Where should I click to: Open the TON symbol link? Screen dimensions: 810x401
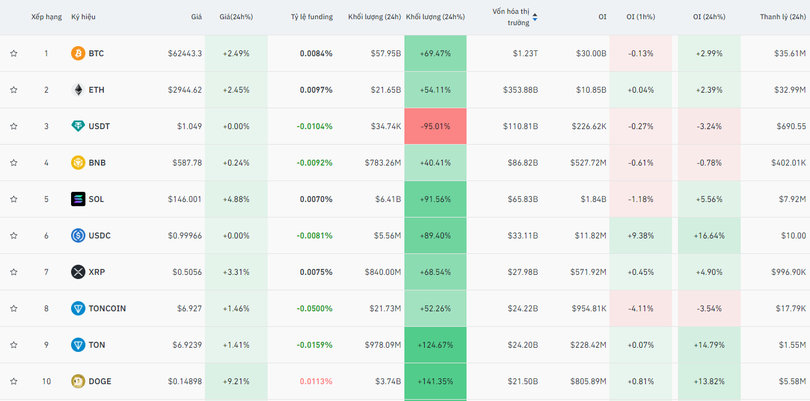(x=97, y=345)
